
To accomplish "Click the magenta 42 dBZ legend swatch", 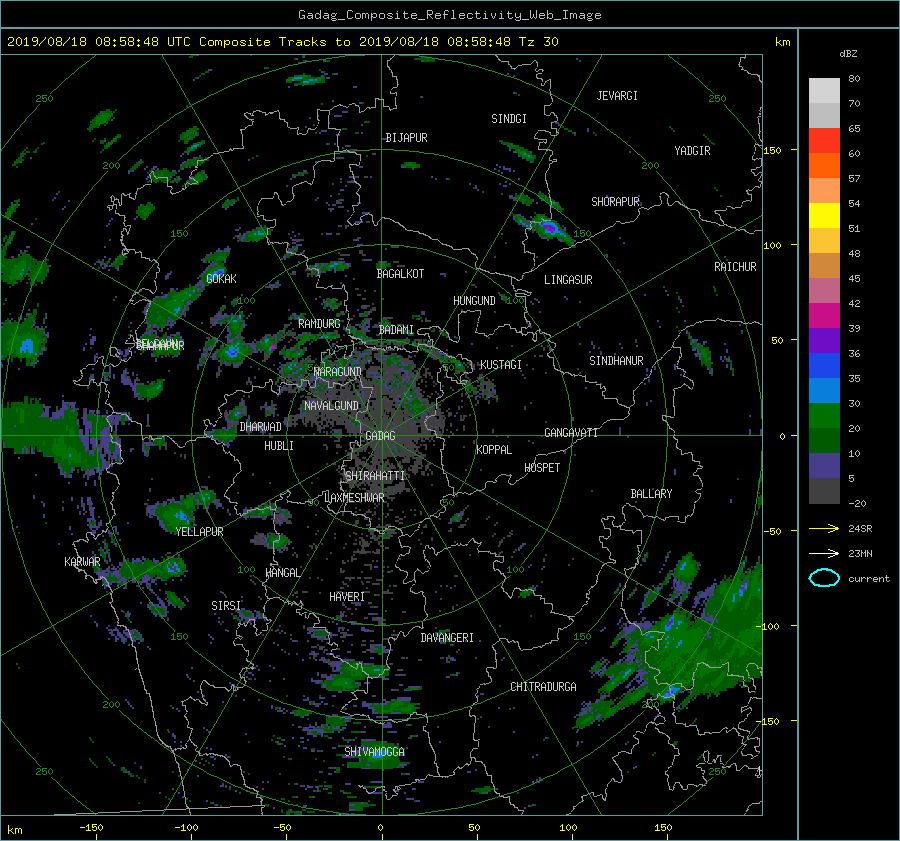I will (824, 315).
